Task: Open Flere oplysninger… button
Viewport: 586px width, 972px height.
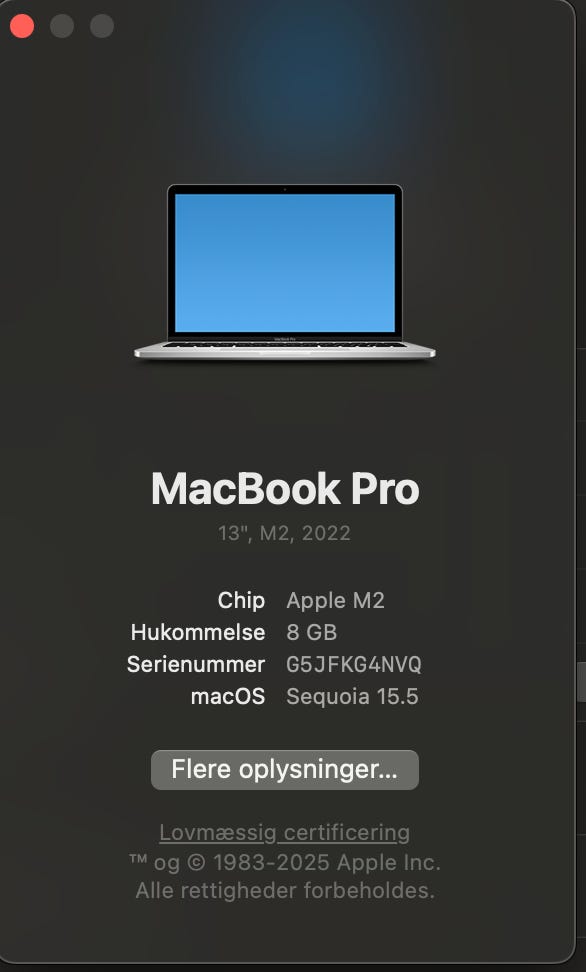Action: (285, 769)
